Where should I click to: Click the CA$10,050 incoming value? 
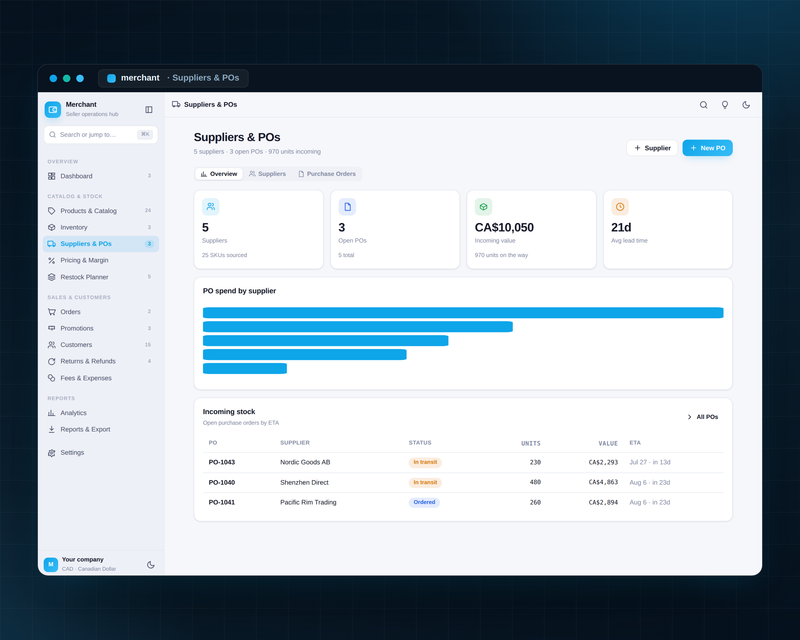504,228
